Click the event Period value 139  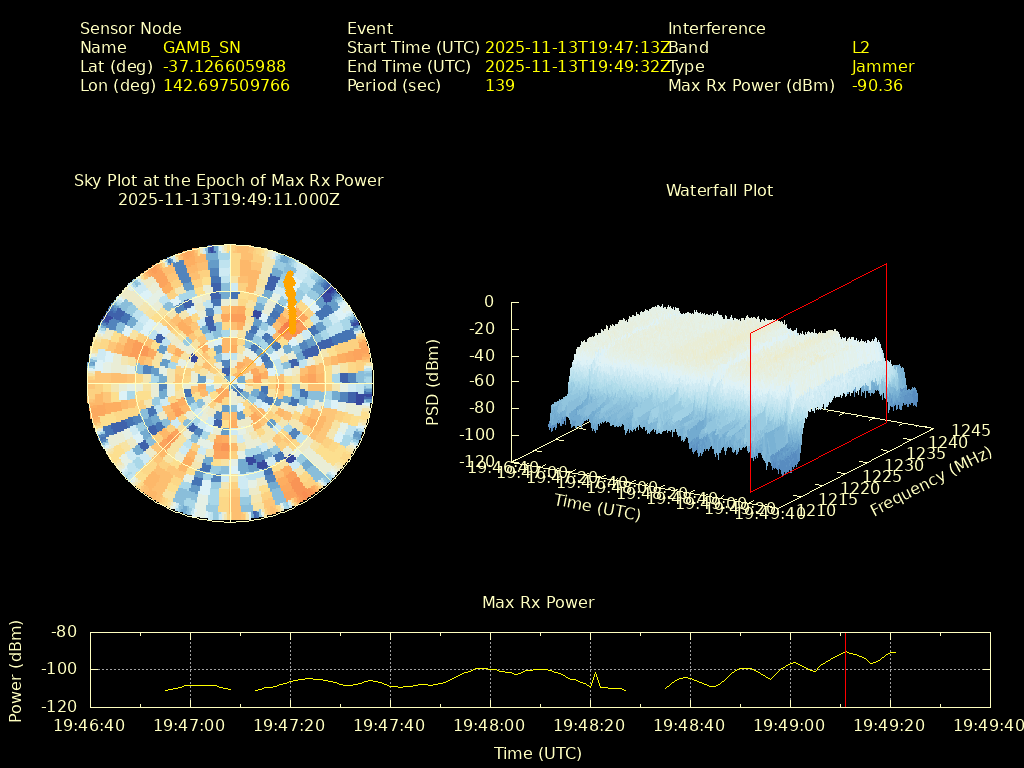(499, 85)
